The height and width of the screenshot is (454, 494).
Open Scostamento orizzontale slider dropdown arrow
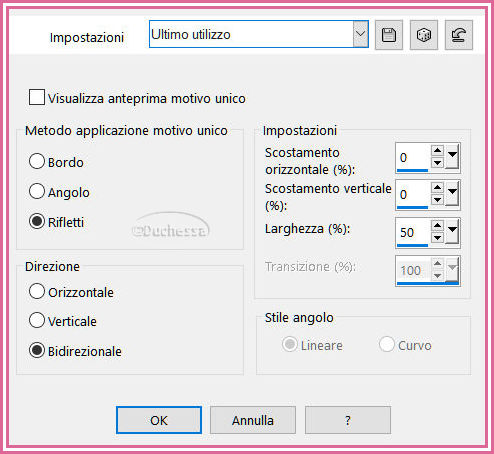pyautogui.click(x=452, y=155)
